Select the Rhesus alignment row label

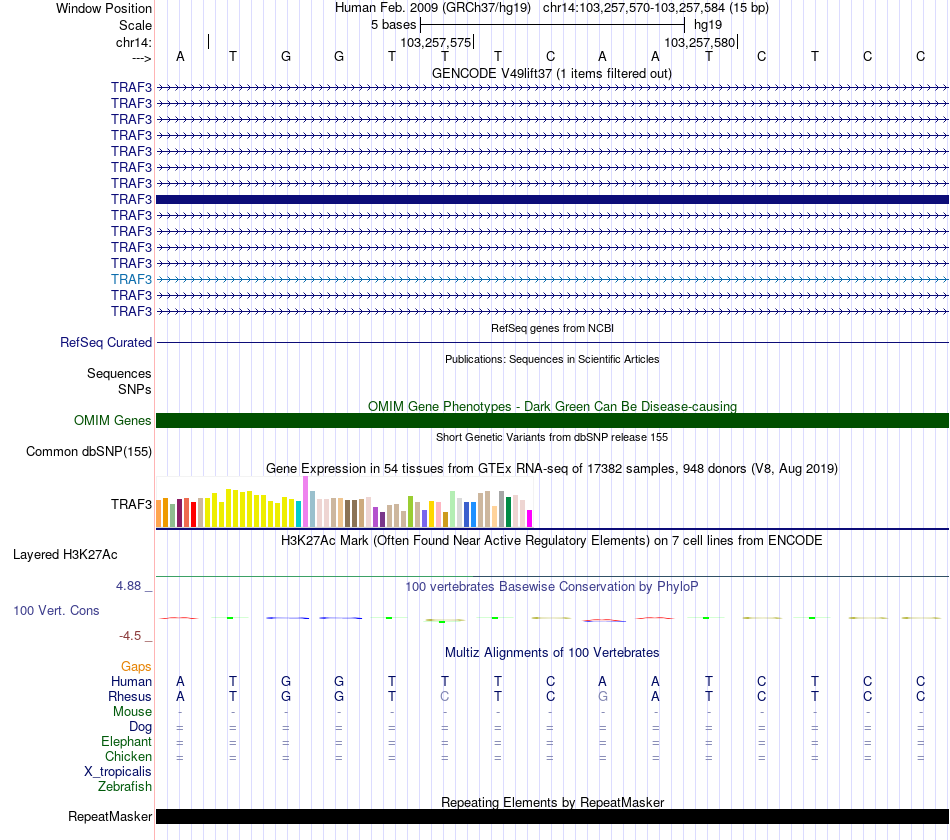coord(130,696)
